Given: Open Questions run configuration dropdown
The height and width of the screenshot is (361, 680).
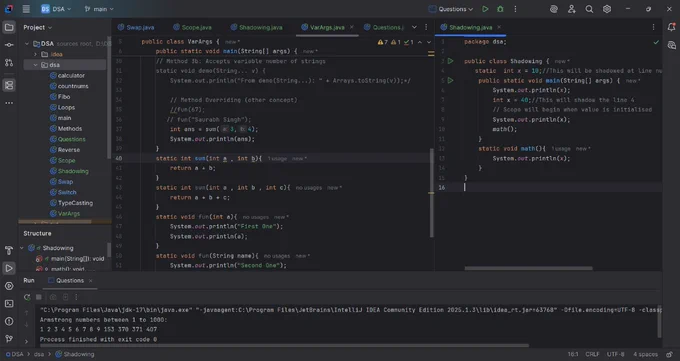Looking at the screenshot, I should point(451,9).
